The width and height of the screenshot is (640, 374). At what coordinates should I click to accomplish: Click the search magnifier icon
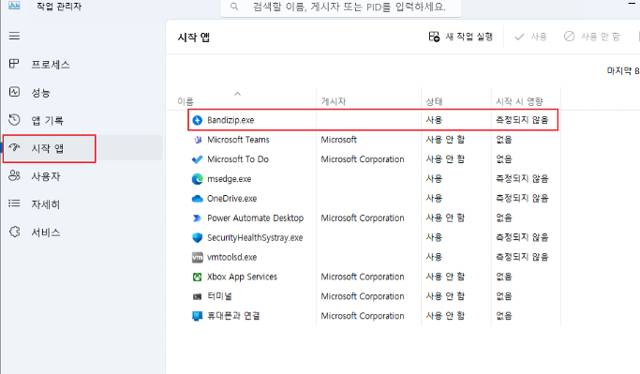[x=234, y=7]
